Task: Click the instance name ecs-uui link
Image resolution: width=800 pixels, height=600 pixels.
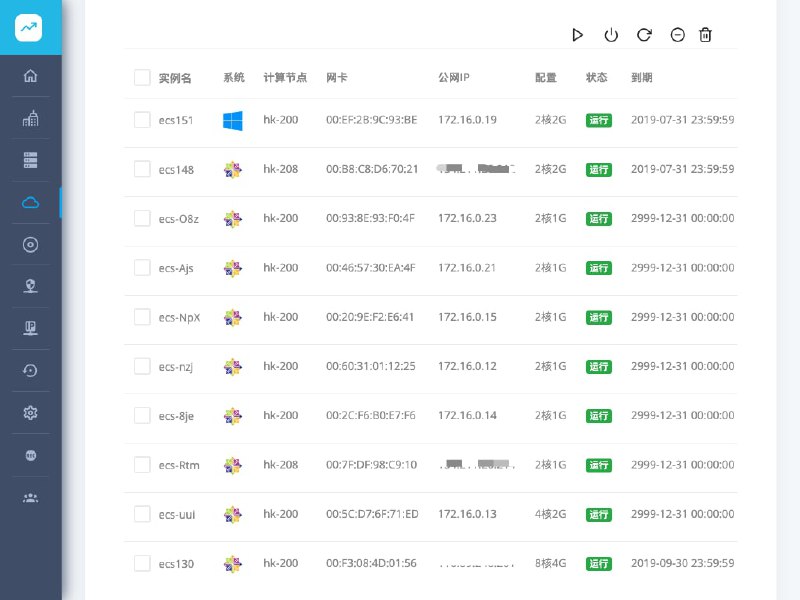Action: (x=177, y=514)
